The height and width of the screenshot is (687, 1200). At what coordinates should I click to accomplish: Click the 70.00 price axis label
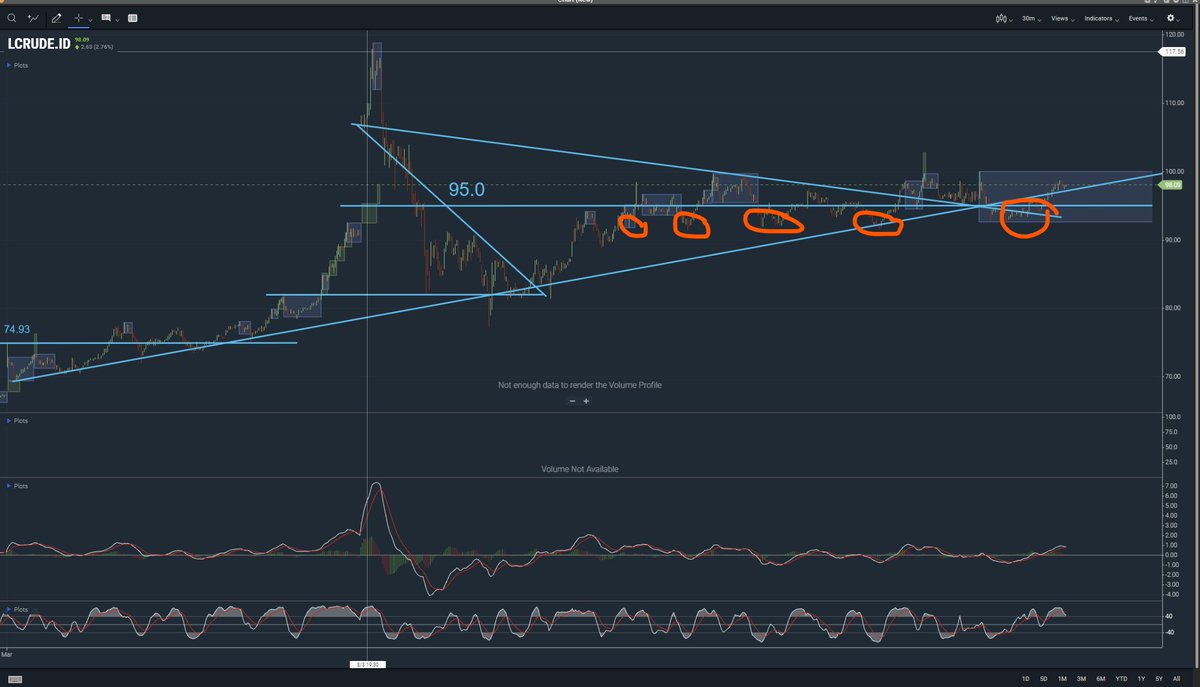click(1173, 376)
